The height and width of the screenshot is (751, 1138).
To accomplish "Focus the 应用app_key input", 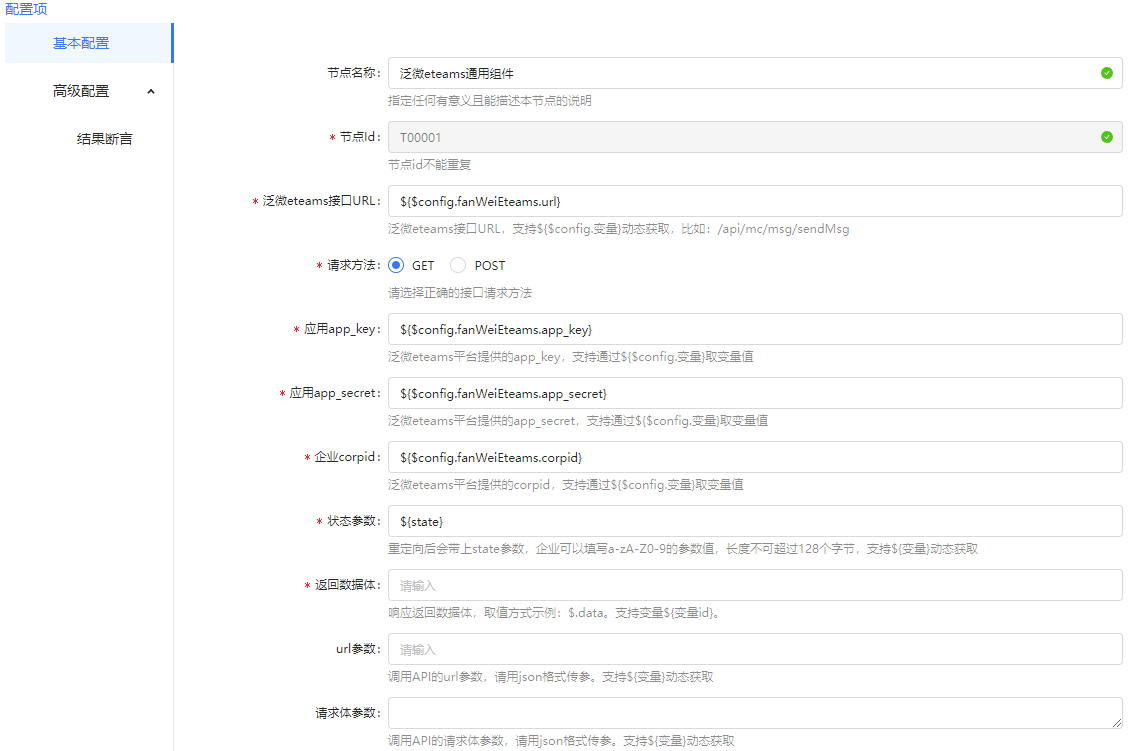I will pos(754,329).
